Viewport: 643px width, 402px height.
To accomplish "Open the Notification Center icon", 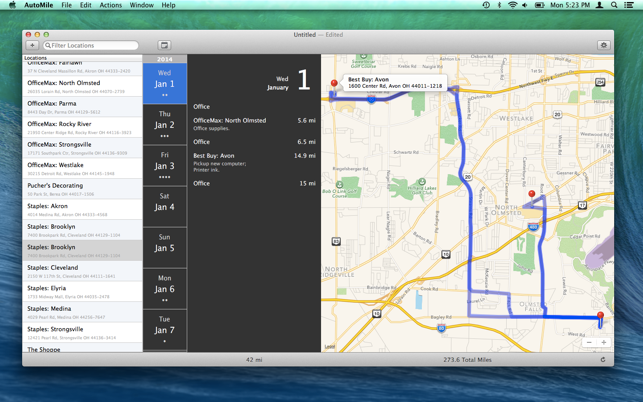I will click(628, 5).
